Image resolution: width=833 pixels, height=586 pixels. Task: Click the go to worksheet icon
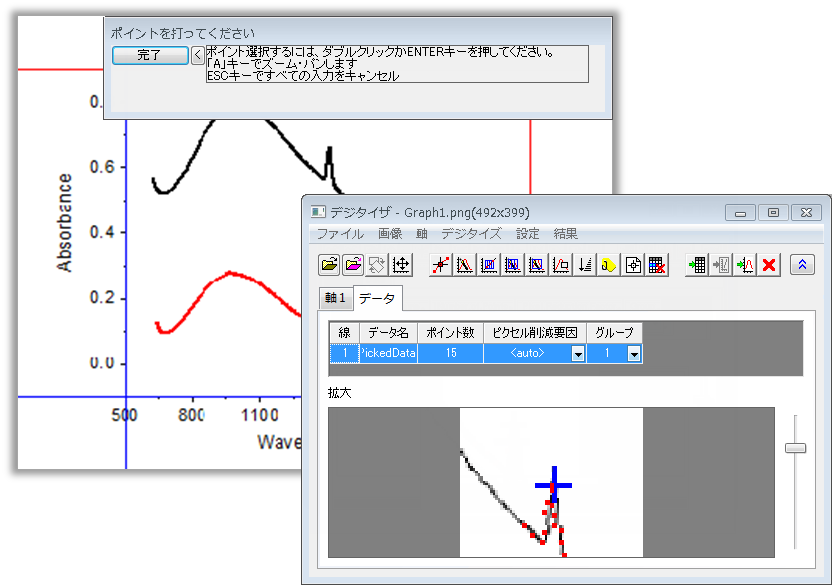[697, 265]
